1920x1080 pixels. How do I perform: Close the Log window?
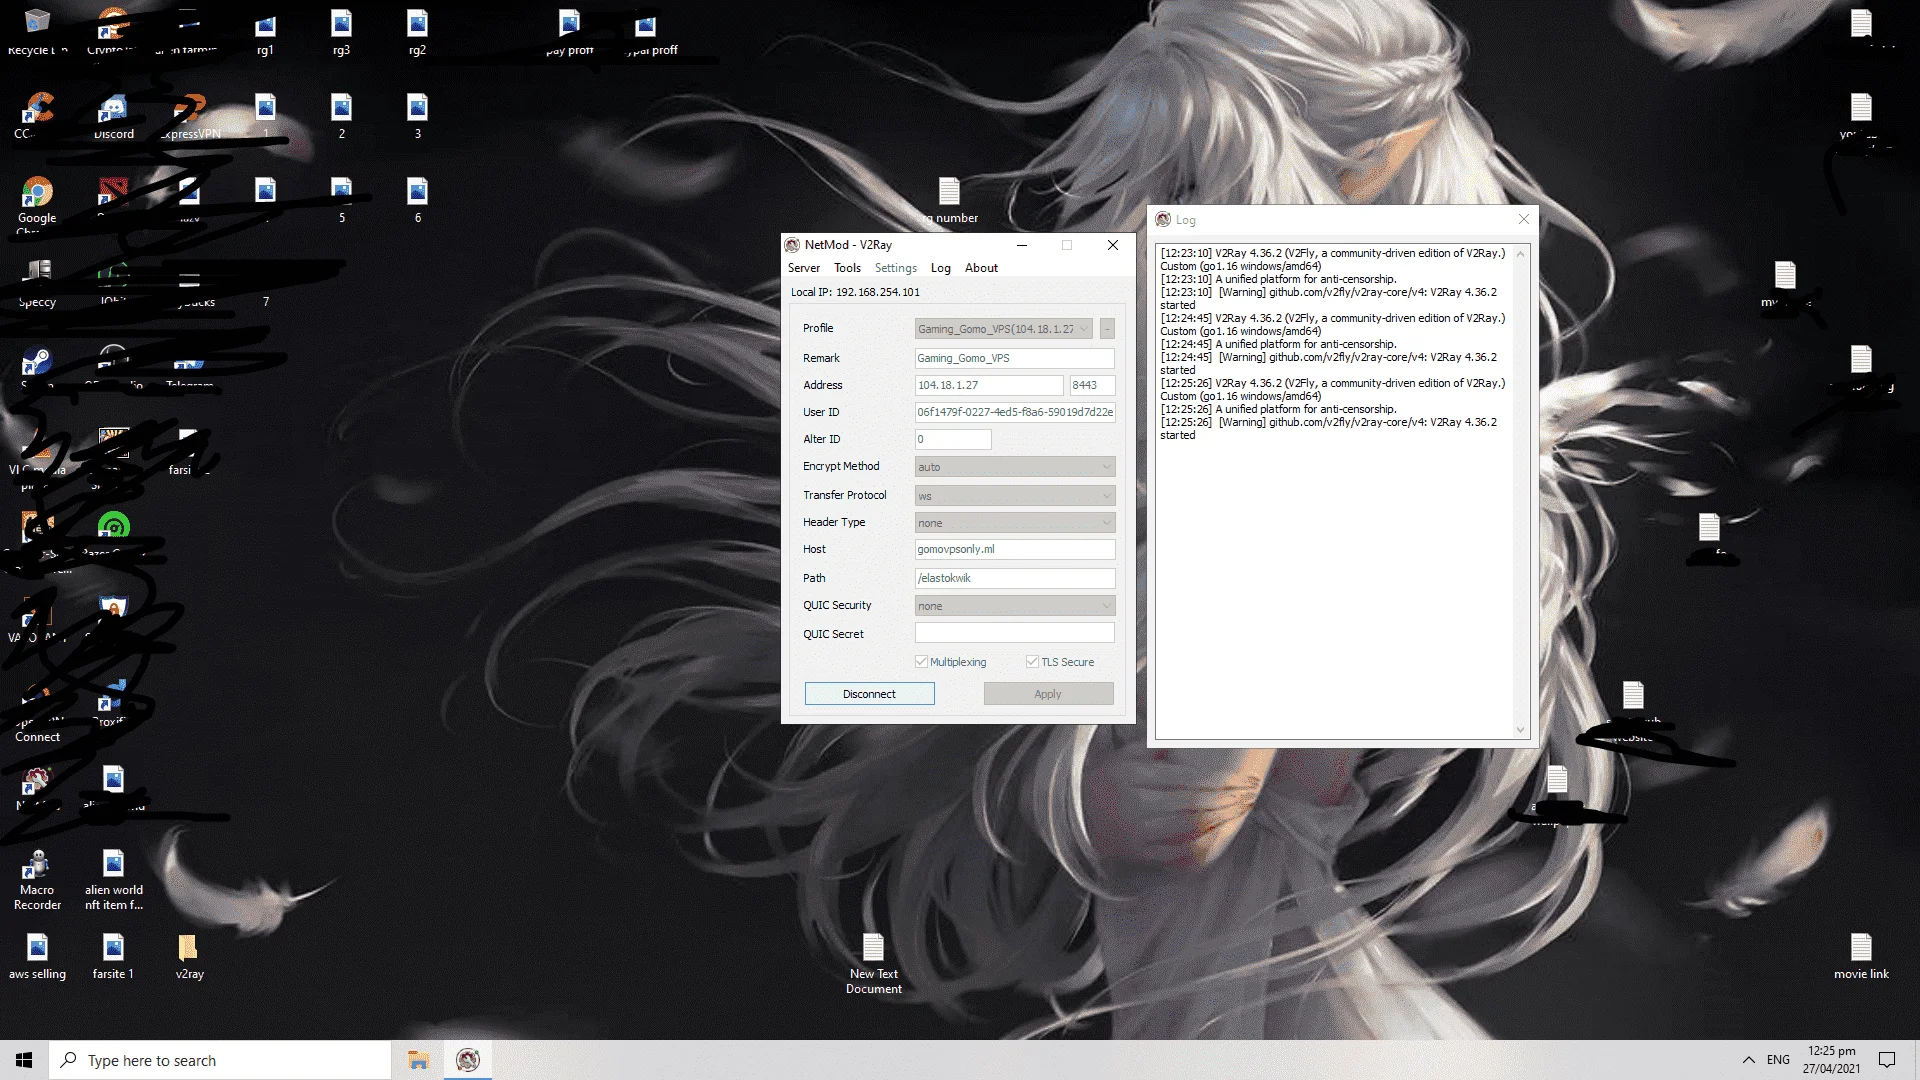[1523, 219]
